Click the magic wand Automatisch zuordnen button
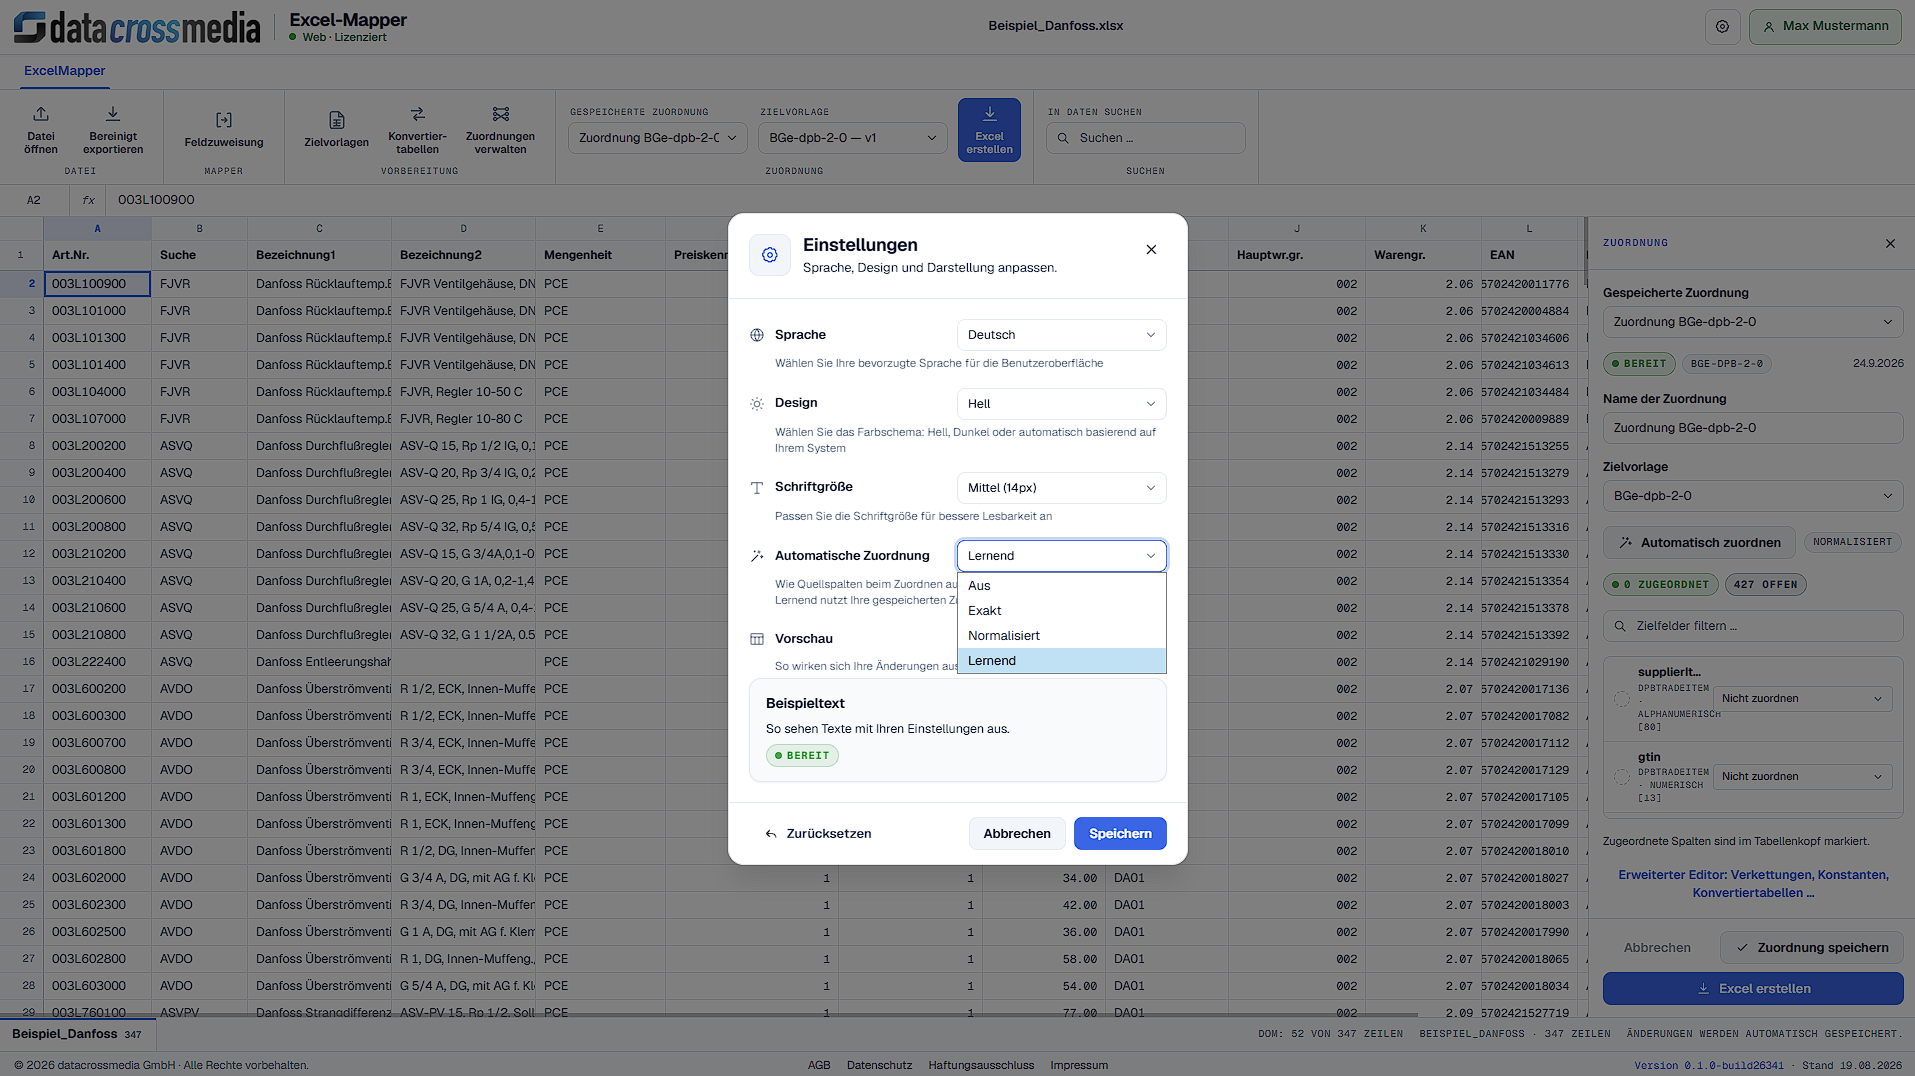The width and height of the screenshot is (1915, 1076). pos(1699,543)
